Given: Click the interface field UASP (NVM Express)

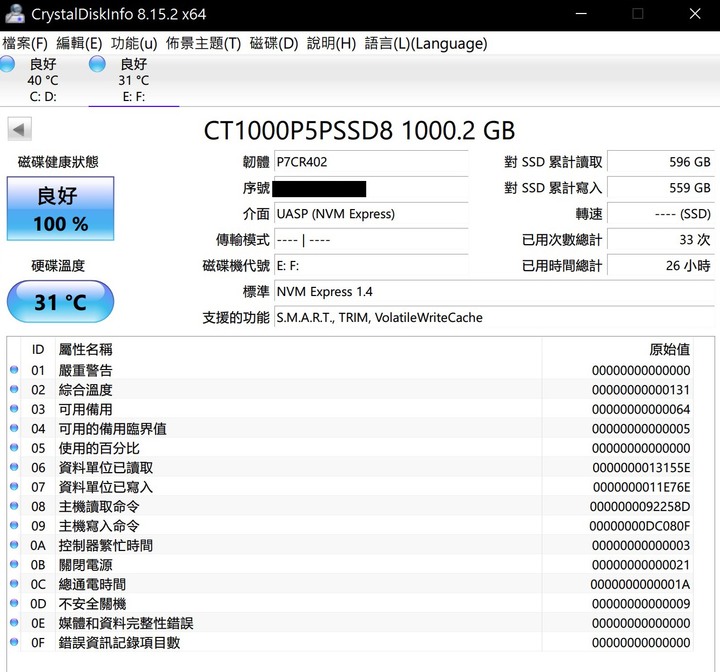Looking at the screenshot, I should tap(371, 214).
